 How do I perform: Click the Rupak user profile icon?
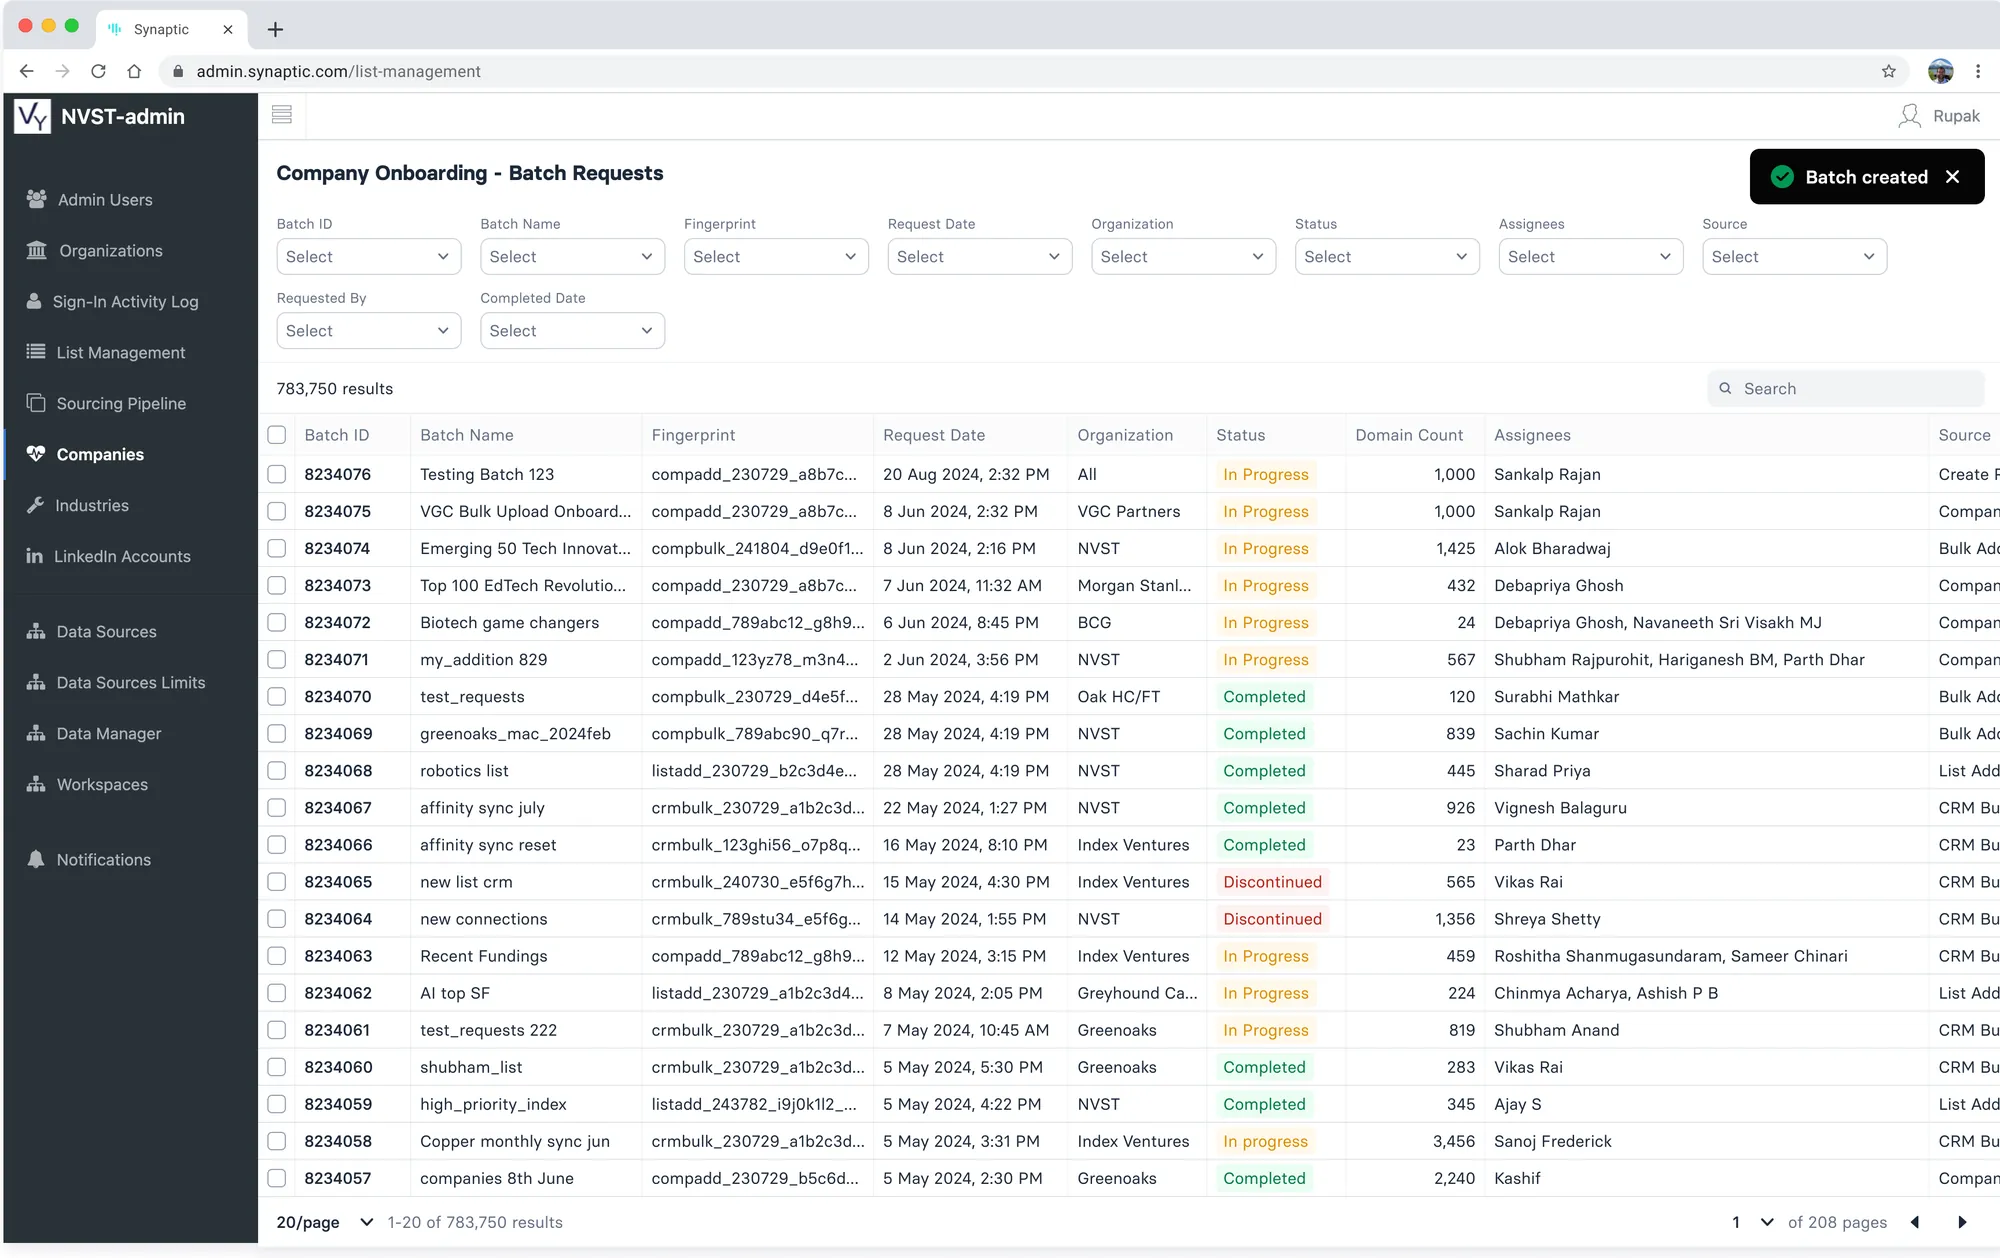[x=1909, y=116]
